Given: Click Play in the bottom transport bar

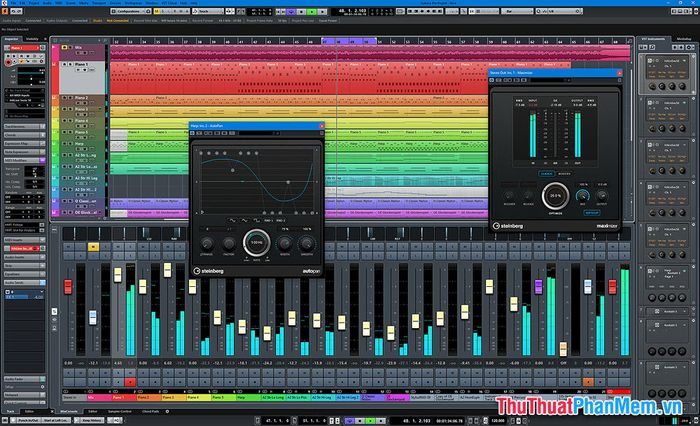Looking at the screenshot, I should [x=370, y=420].
